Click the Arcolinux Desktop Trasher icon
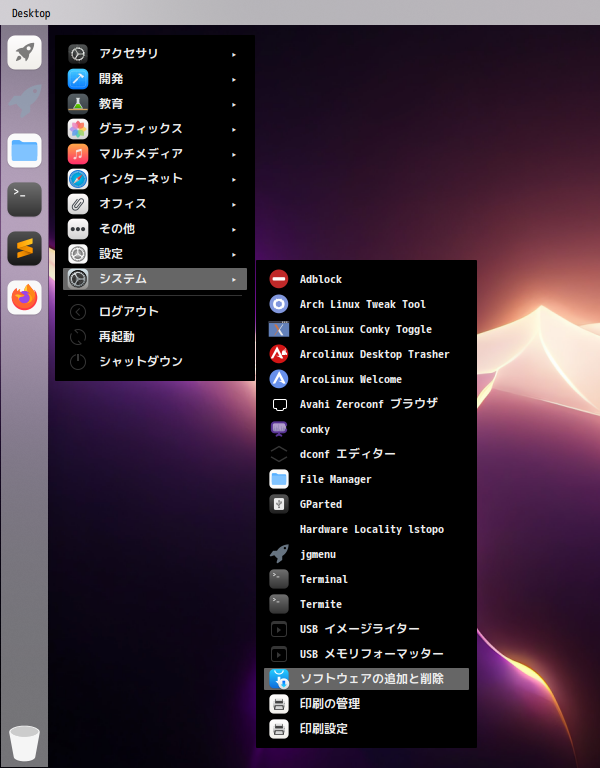 point(279,354)
